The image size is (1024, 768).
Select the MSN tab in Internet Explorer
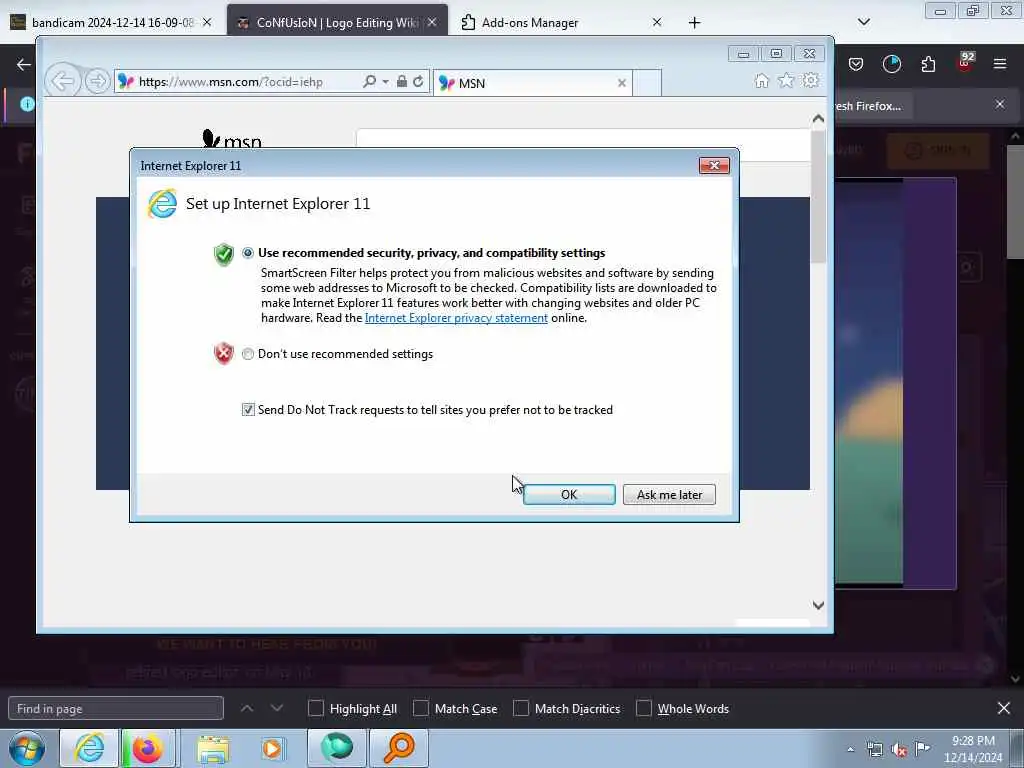tap(532, 83)
